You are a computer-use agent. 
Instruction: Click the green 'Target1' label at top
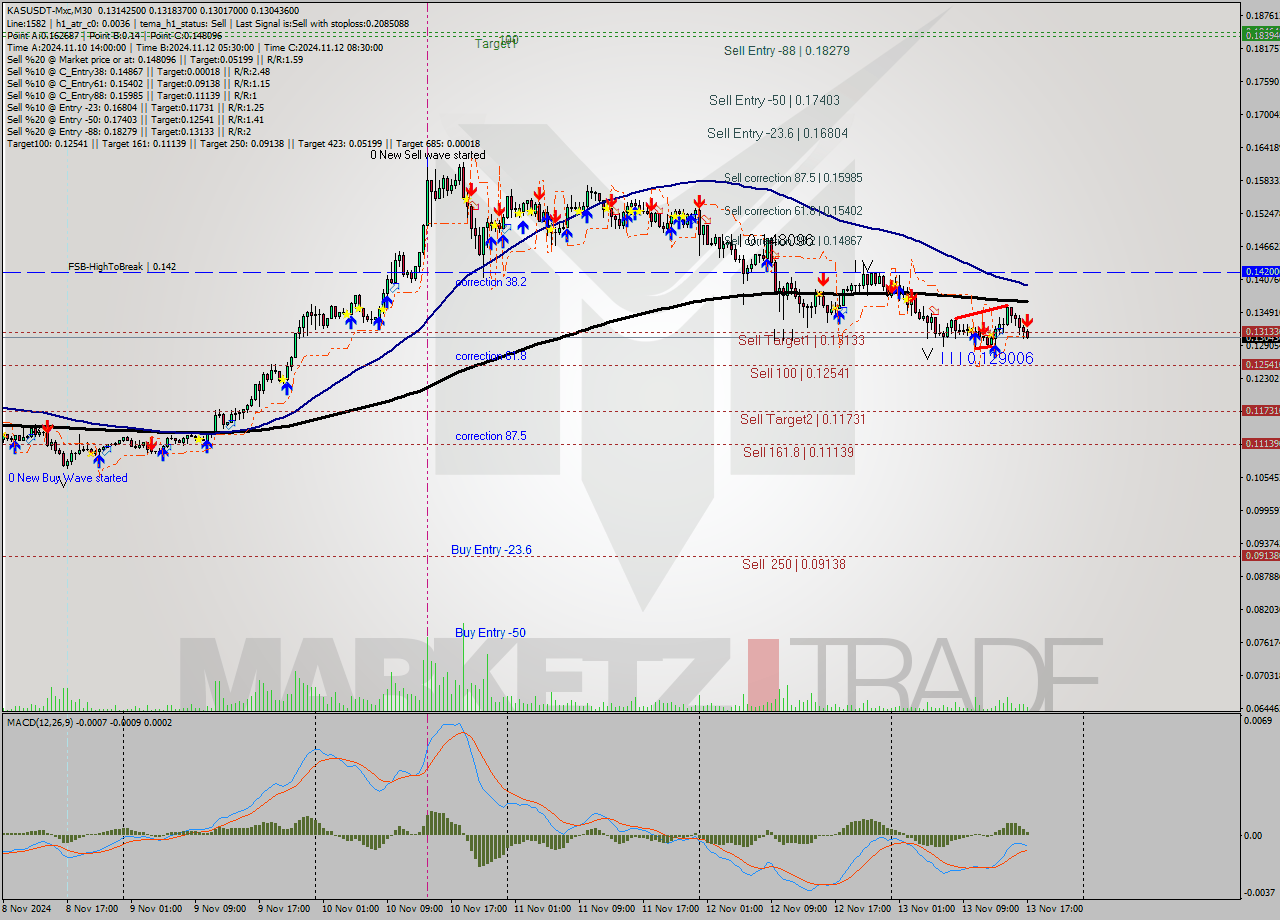pos(495,44)
